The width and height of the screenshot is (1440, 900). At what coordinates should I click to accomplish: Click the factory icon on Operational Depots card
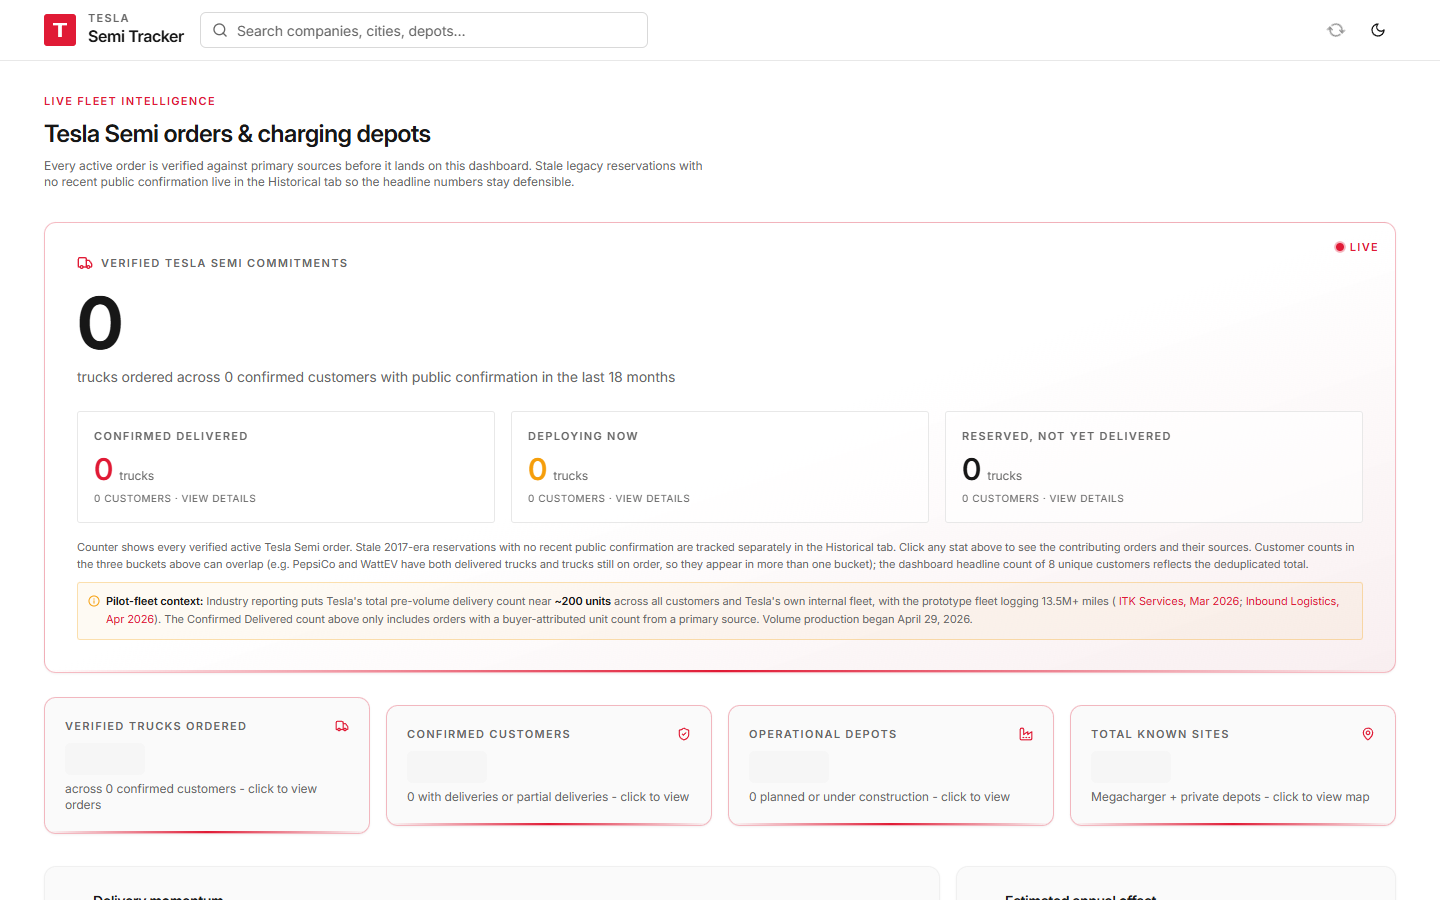coord(1026,734)
